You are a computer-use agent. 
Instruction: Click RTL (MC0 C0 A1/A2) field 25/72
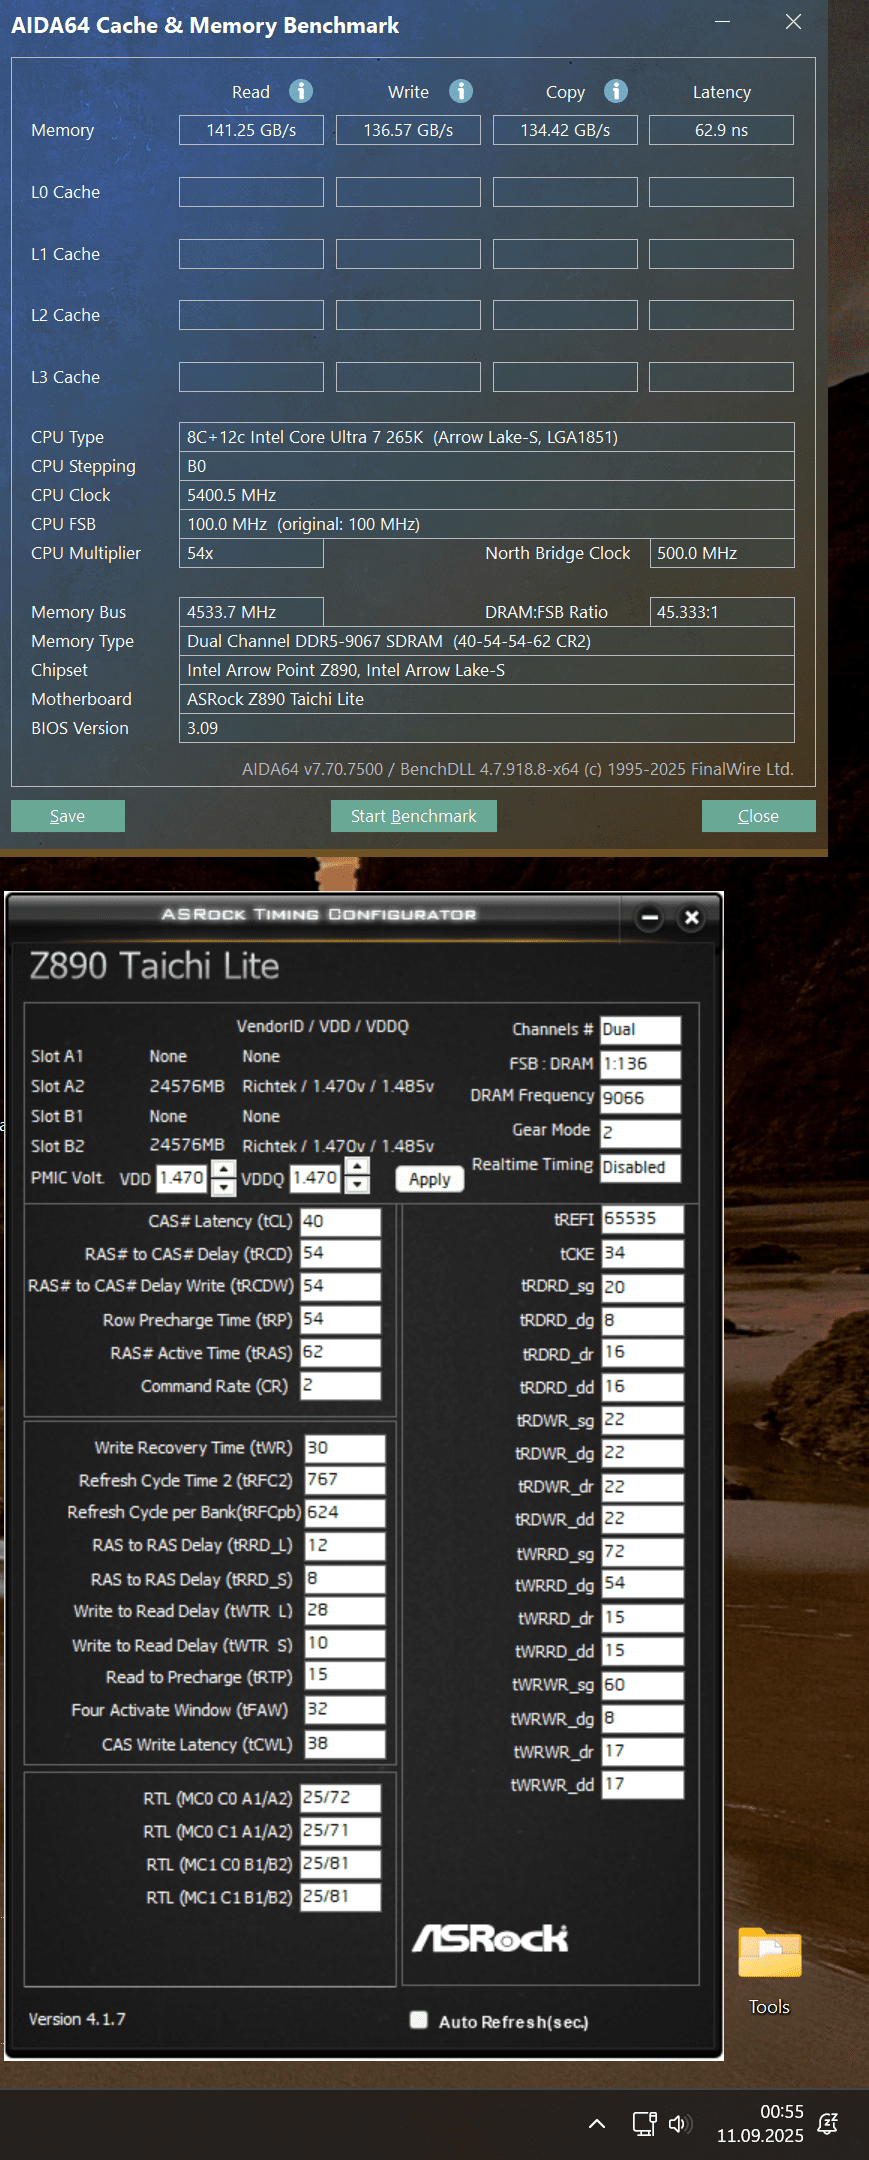341,1798
